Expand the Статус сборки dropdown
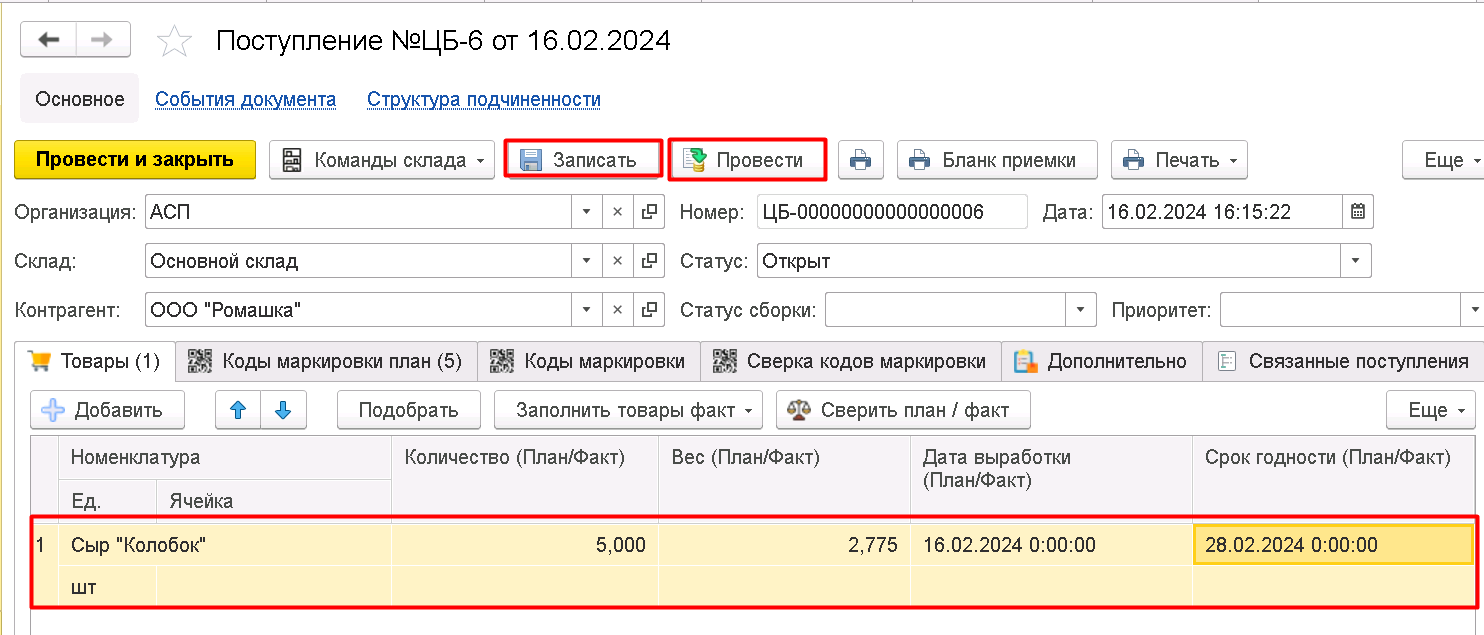Viewport: 1484px width, 635px height. (x=1079, y=310)
